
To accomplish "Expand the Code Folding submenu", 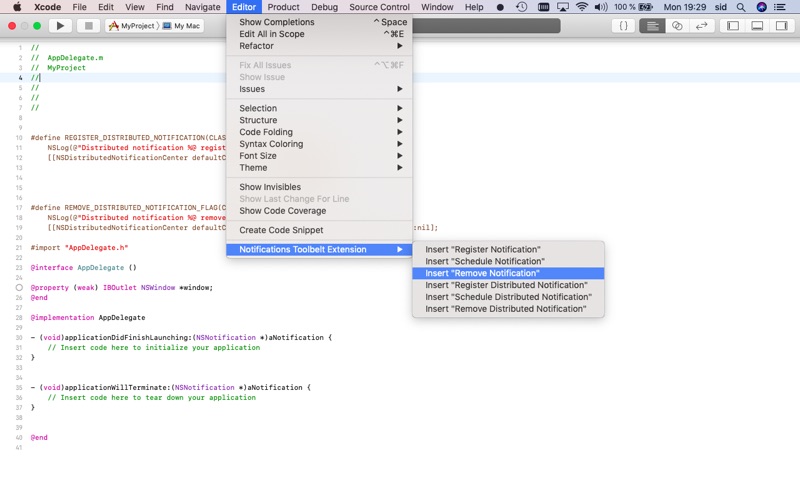I will point(319,132).
